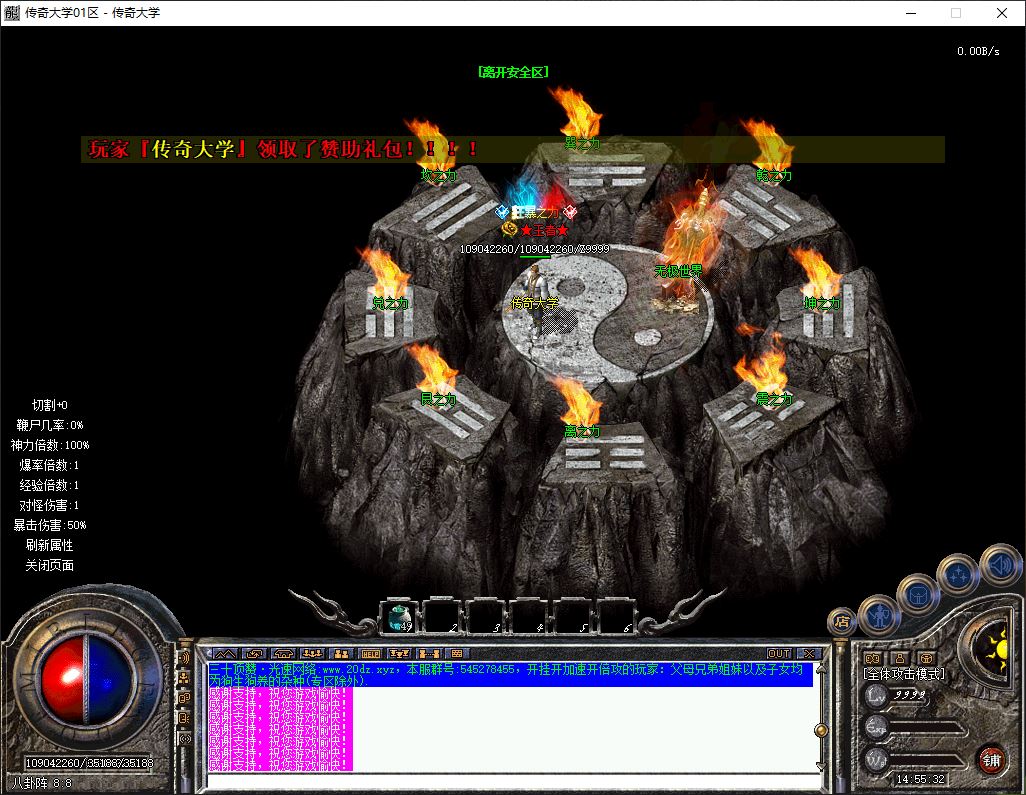Click the glasses-shaped icon above attack mode
Screen dimensions: 1026x795
click(872, 658)
